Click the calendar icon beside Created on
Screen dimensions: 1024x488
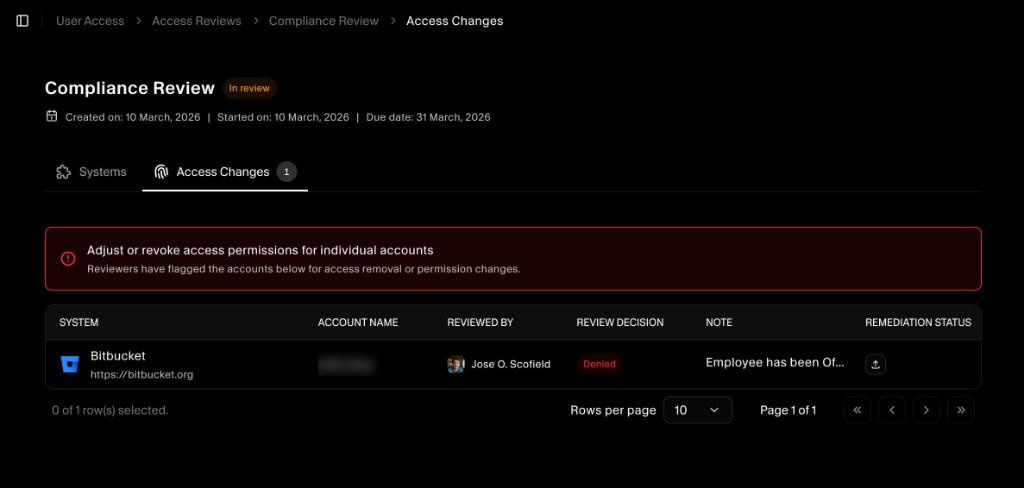pyautogui.click(x=52, y=116)
